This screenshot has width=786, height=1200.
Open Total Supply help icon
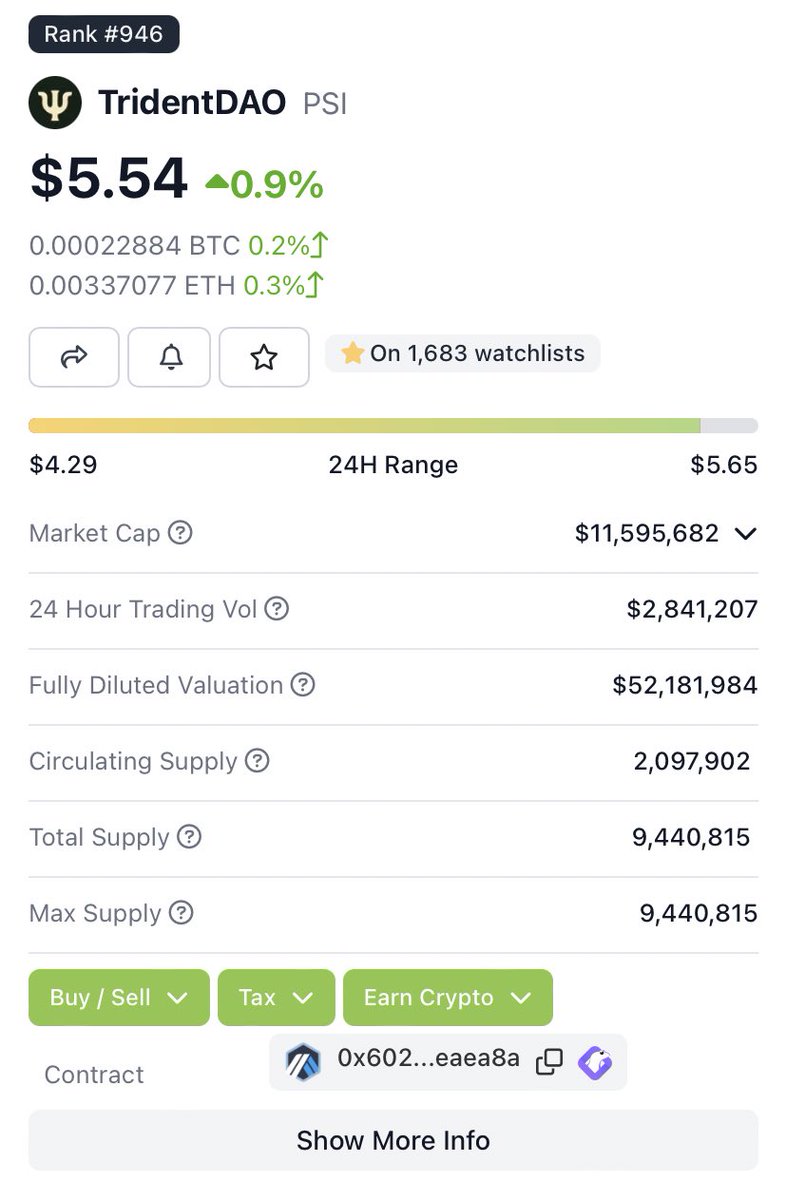[189, 837]
